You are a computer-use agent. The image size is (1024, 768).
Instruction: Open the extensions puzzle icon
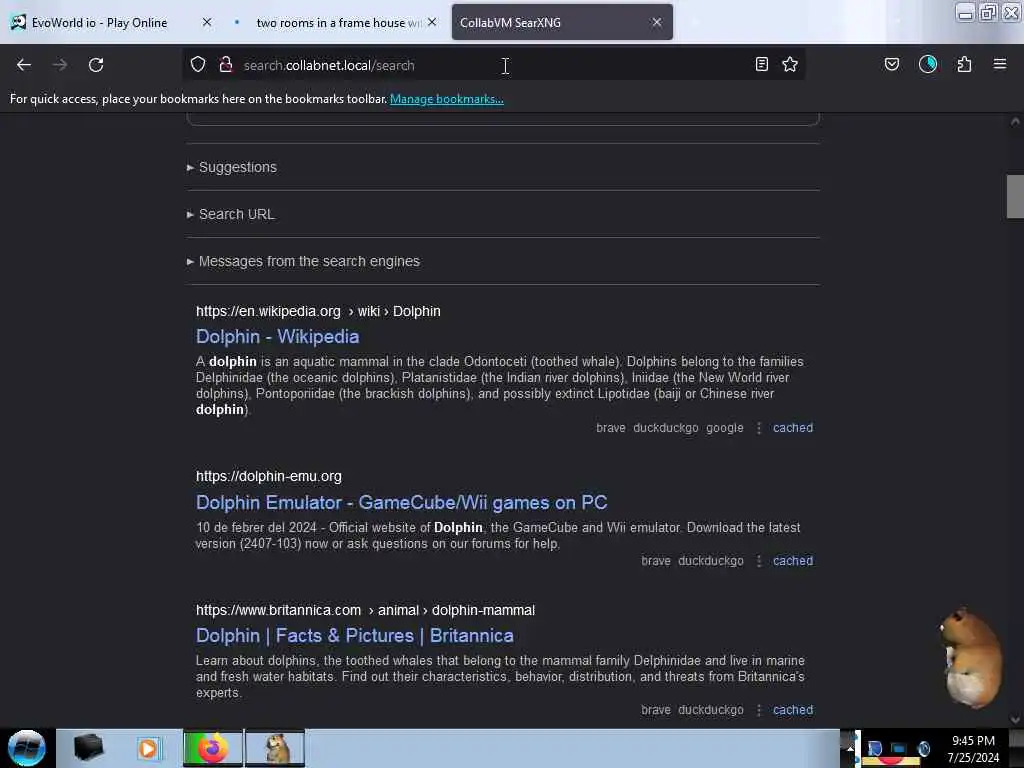(x=965, y=64)
